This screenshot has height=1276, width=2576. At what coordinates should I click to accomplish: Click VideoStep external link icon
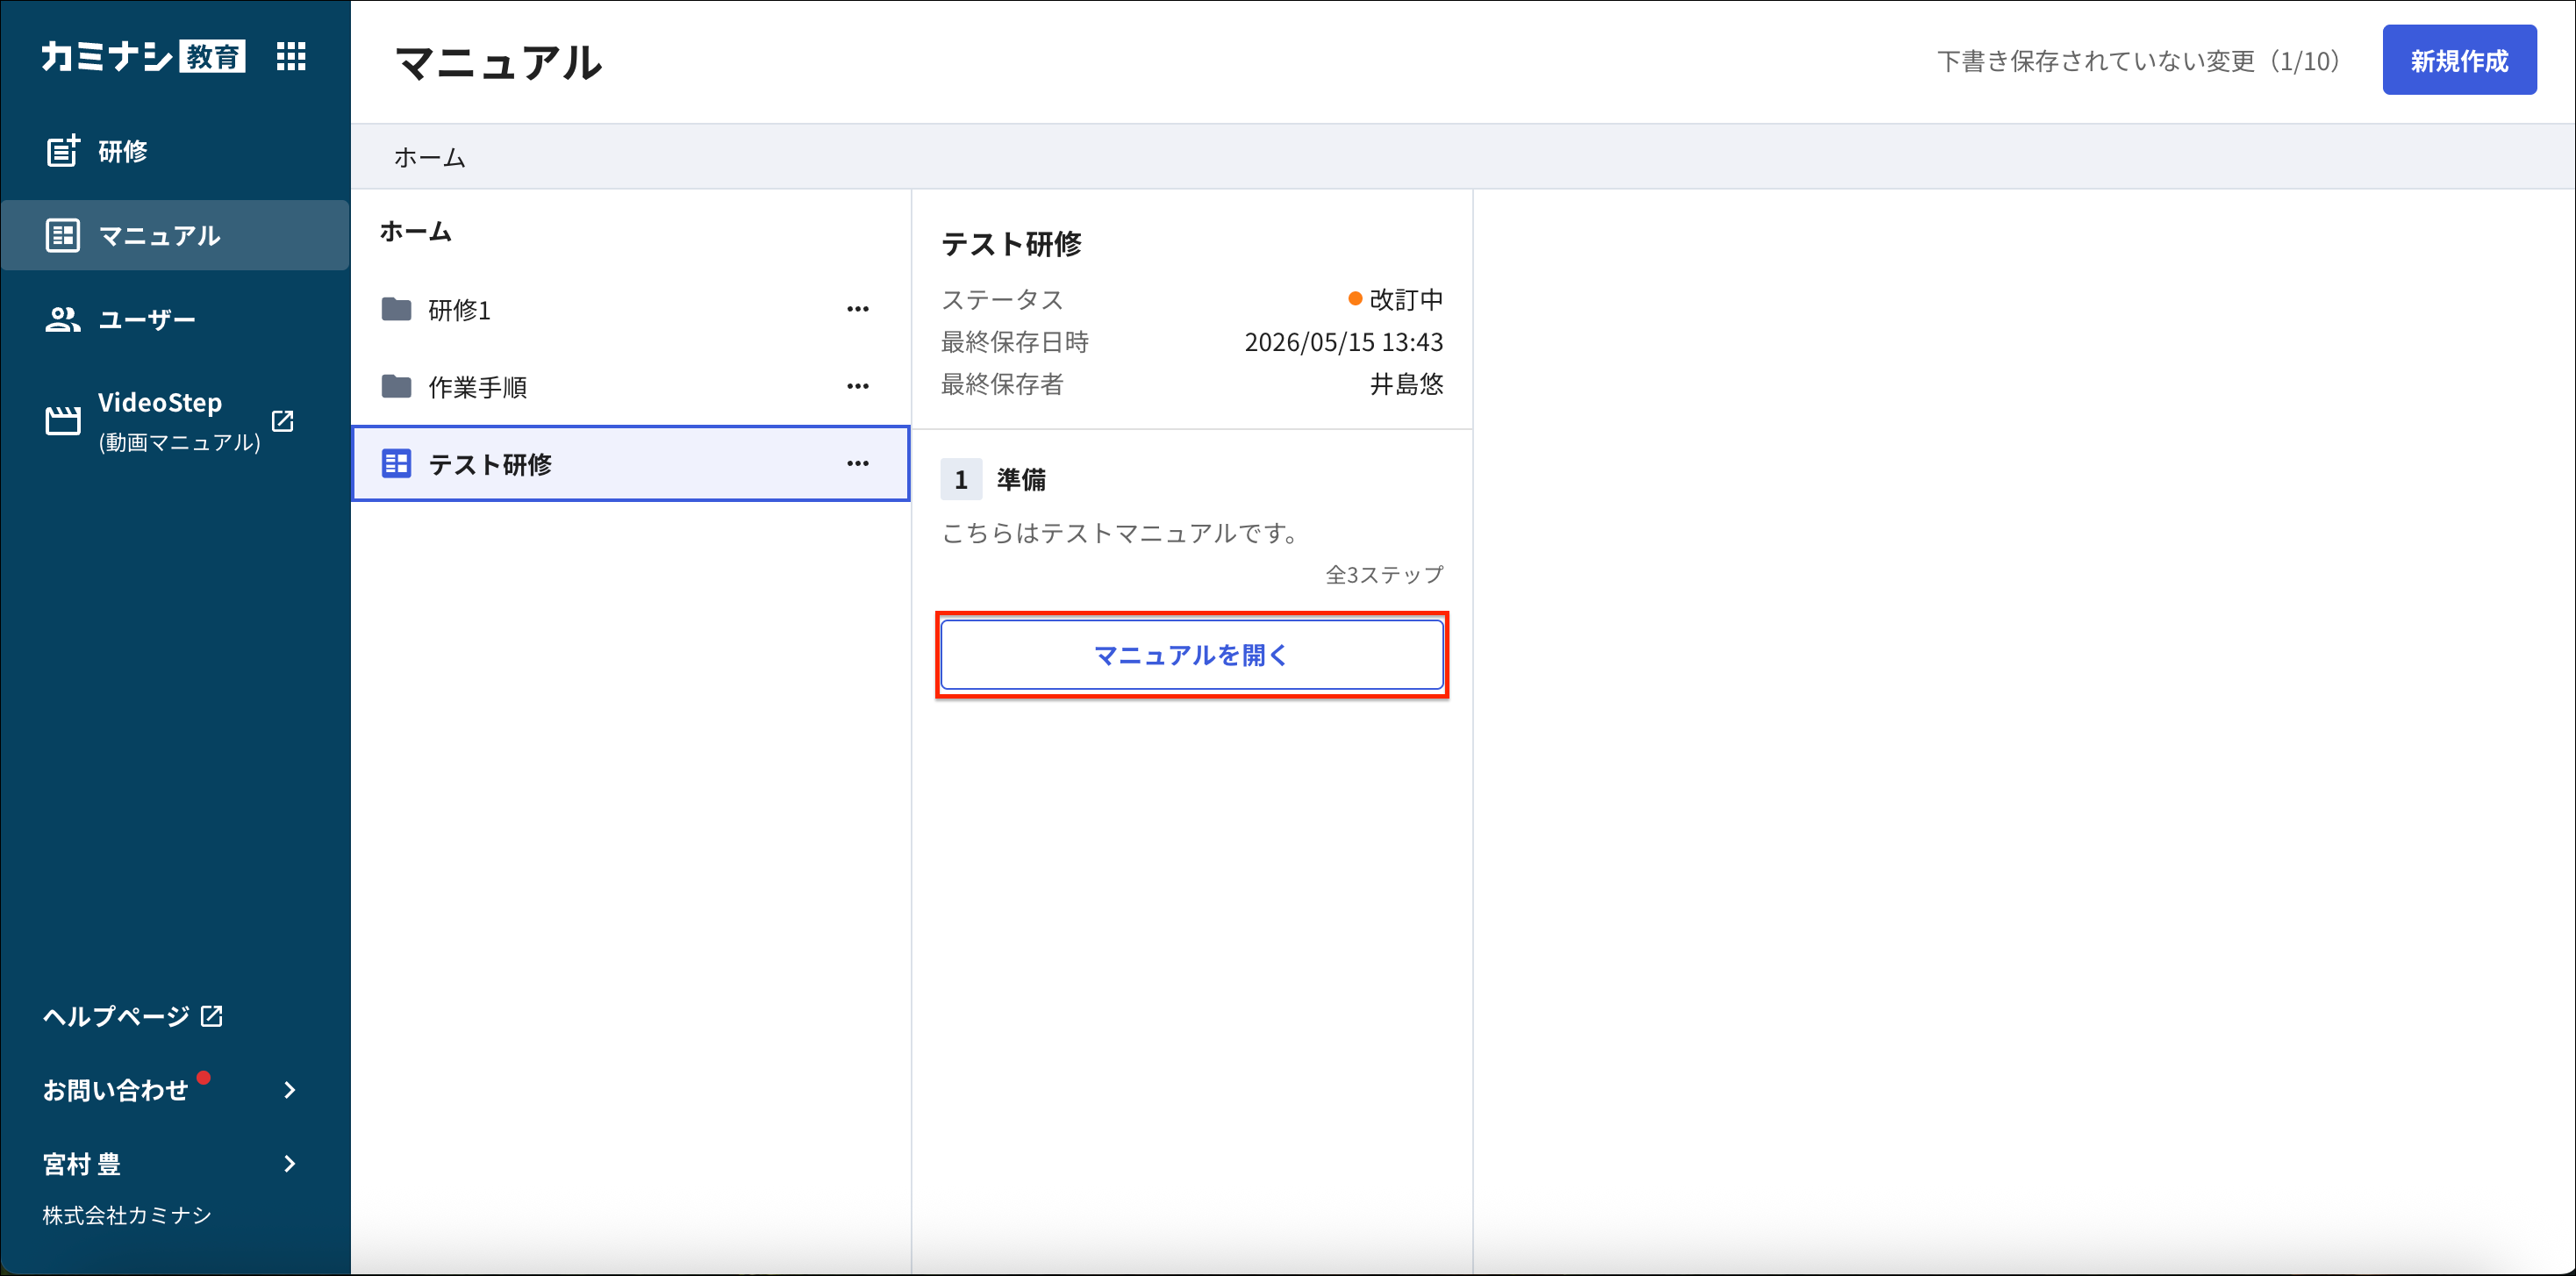pyautogui.click(x=283, y=421)
